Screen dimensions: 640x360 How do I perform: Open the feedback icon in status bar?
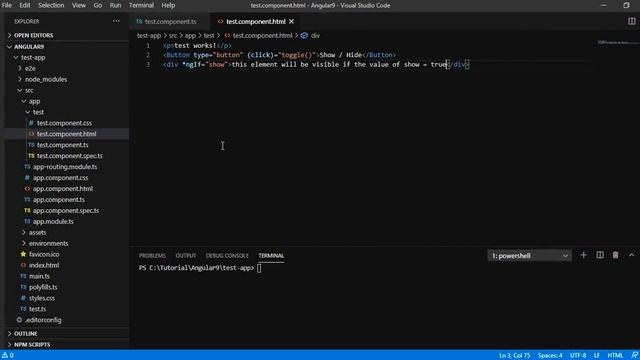point(634,355)
